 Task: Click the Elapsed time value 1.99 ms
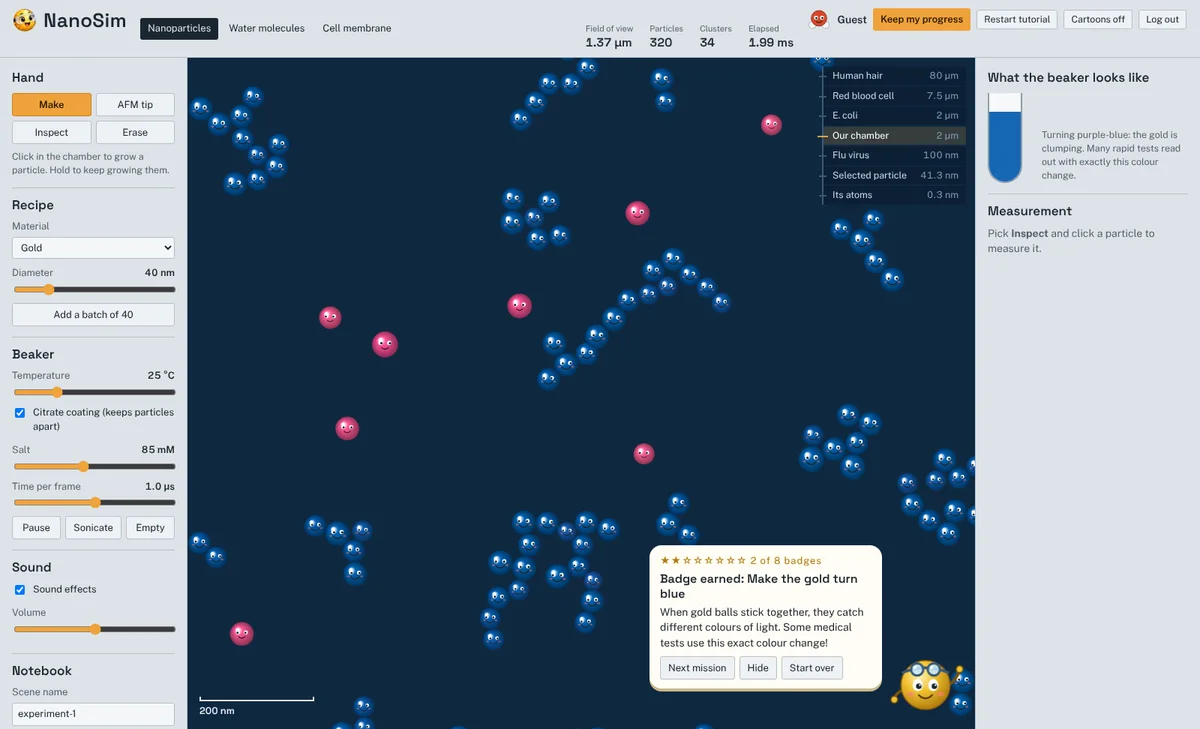click(x=771, y=43)
